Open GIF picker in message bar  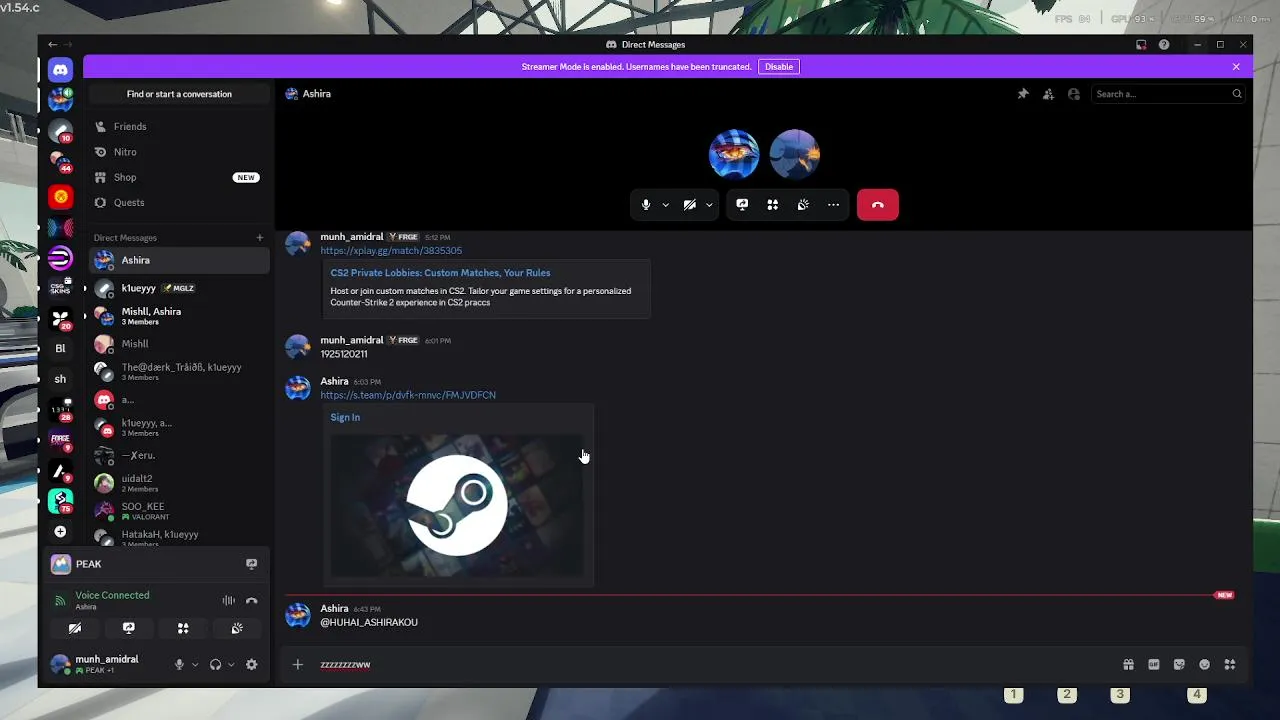[1153, 665]
